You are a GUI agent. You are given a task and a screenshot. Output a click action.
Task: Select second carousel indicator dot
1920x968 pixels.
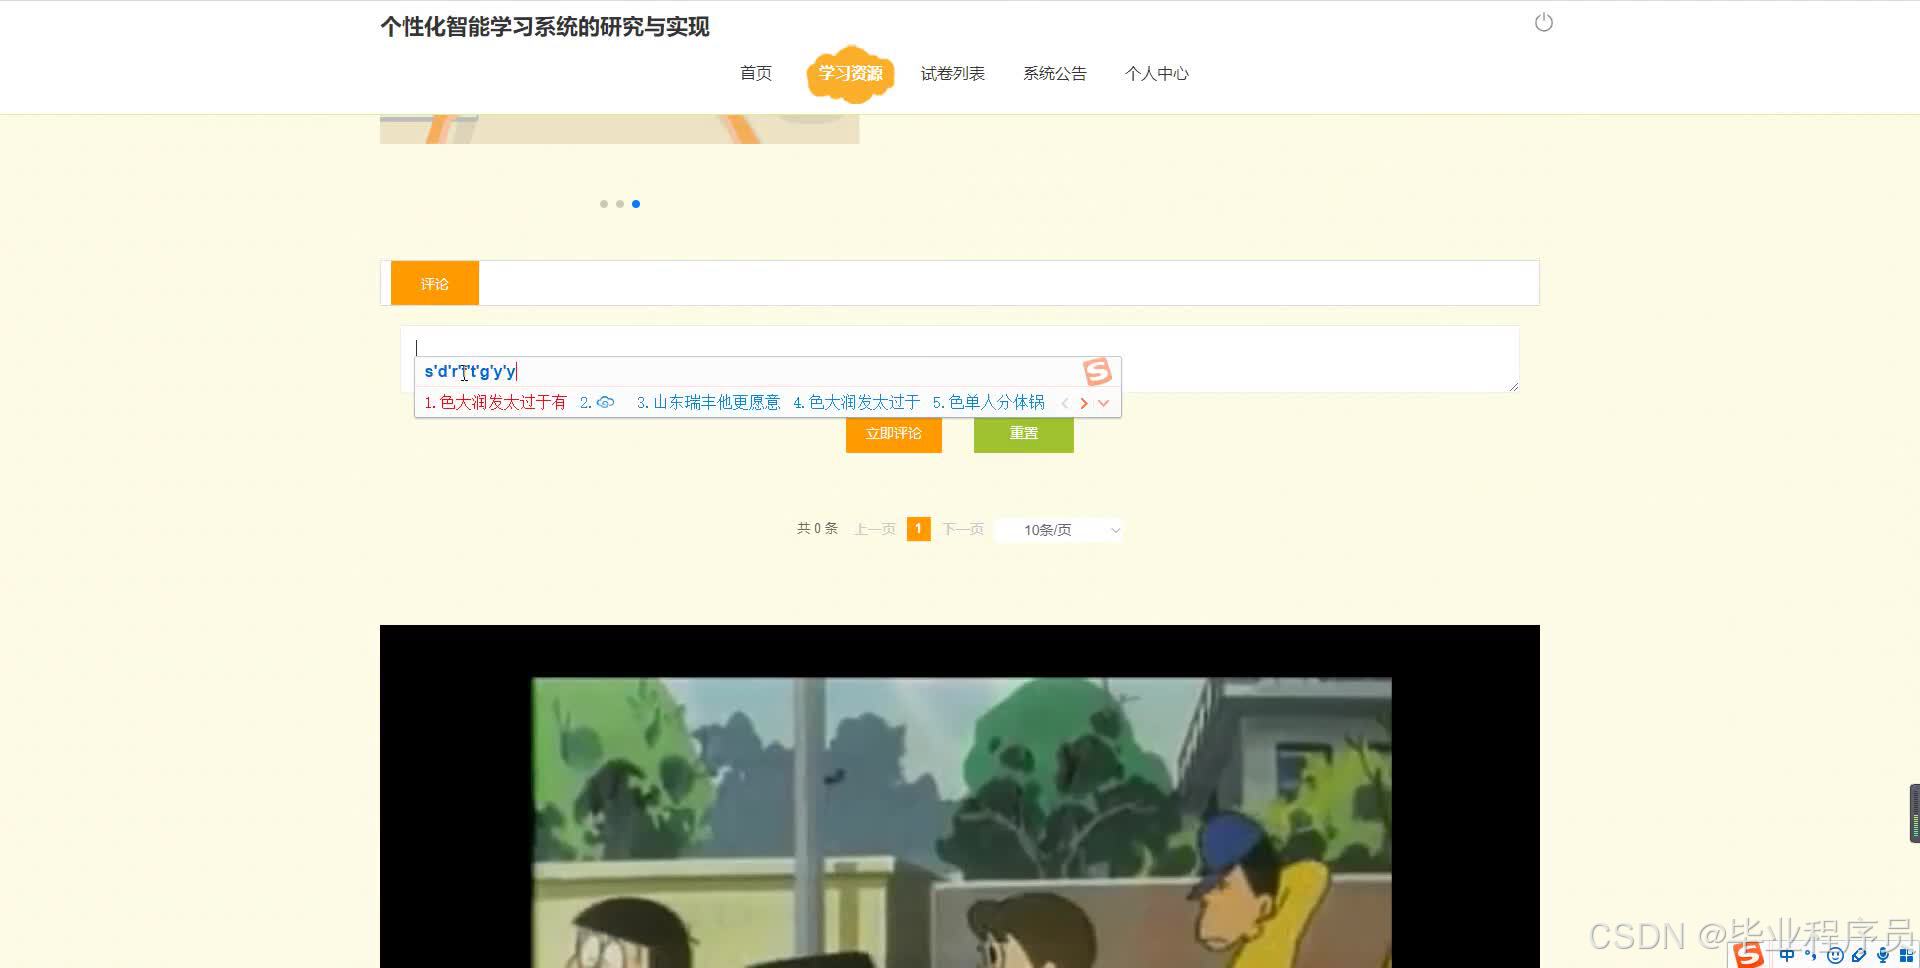[620, 204]
